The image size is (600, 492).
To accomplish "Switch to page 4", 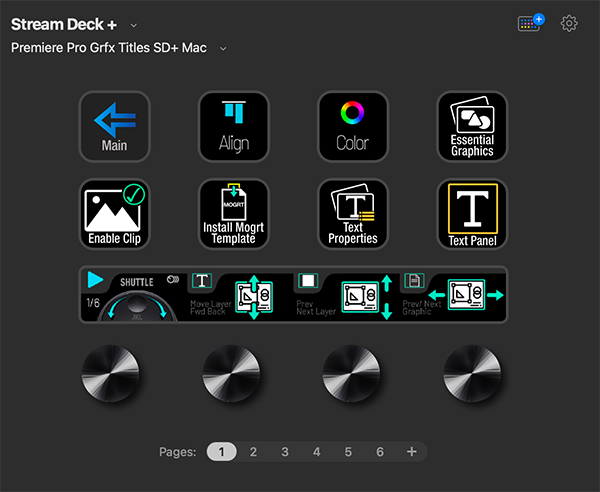I will pyautogui.click(x=316, y=452).
